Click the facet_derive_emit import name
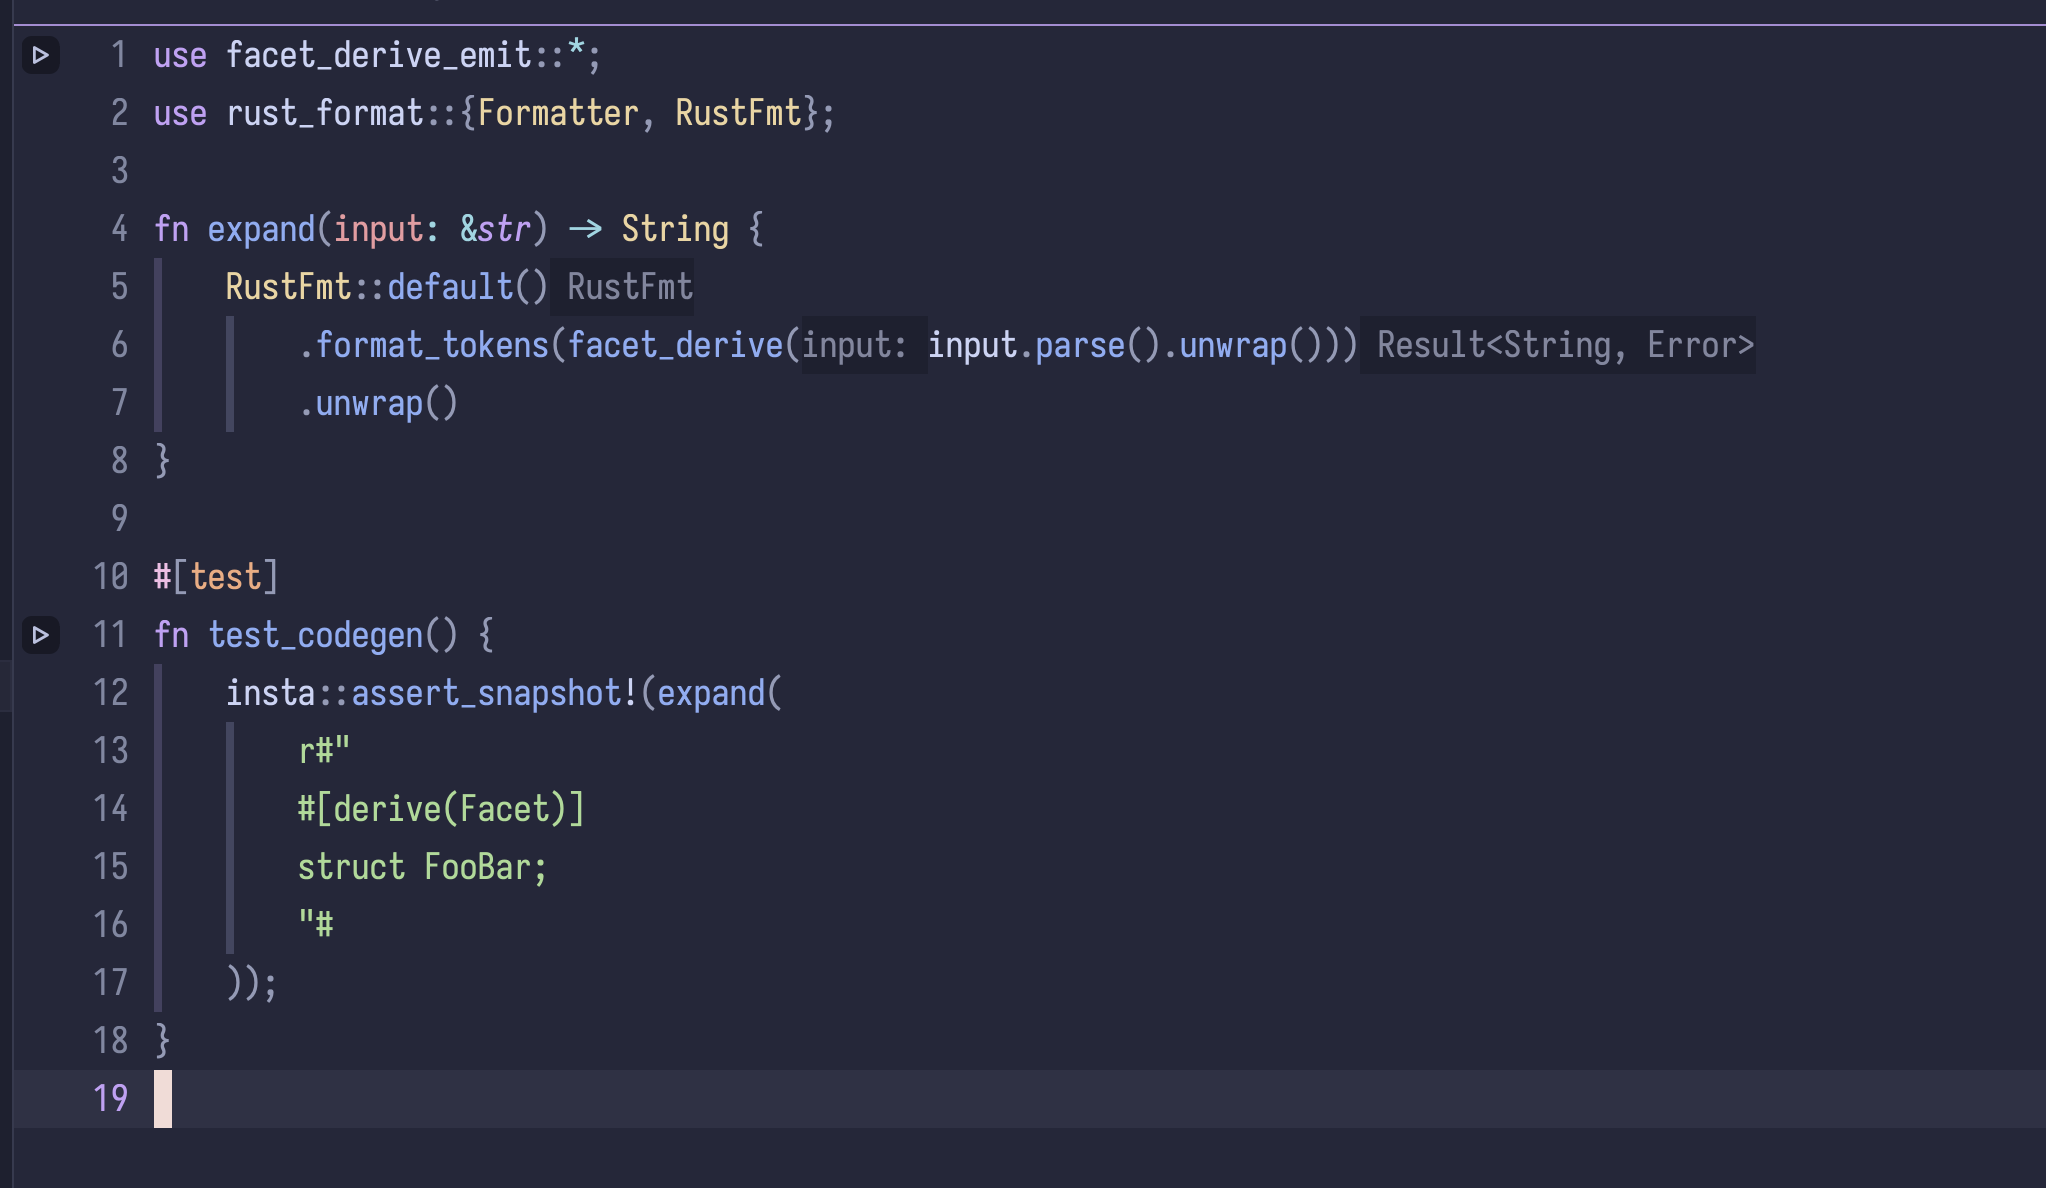The height and width of the screenshot is (1188, 2046). tap(378, 55)
